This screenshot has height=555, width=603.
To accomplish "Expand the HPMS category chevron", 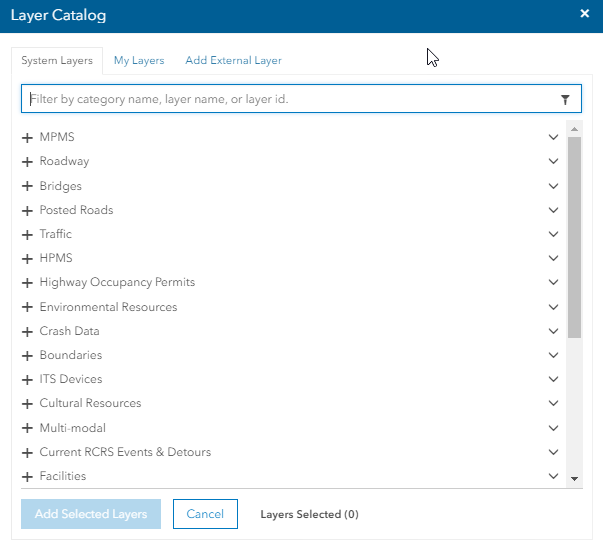I will pyautogui.click(x=552, y=258).
